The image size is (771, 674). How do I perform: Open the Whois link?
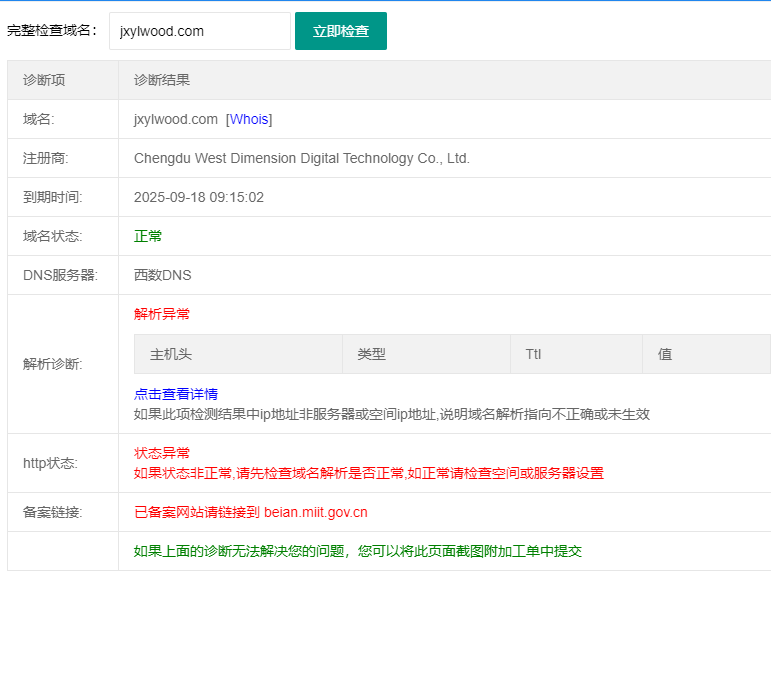coord(249,119)
